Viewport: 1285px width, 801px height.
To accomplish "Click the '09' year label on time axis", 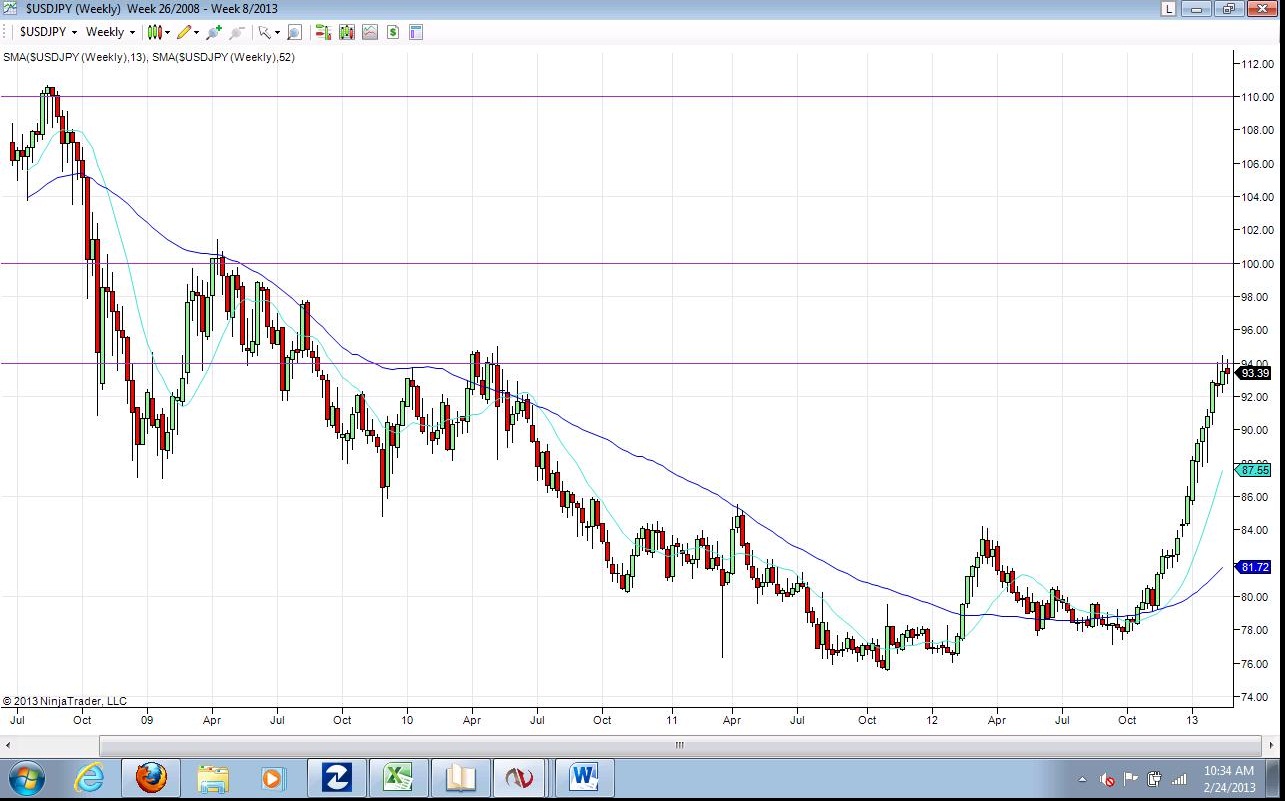I will pos(147,720).
